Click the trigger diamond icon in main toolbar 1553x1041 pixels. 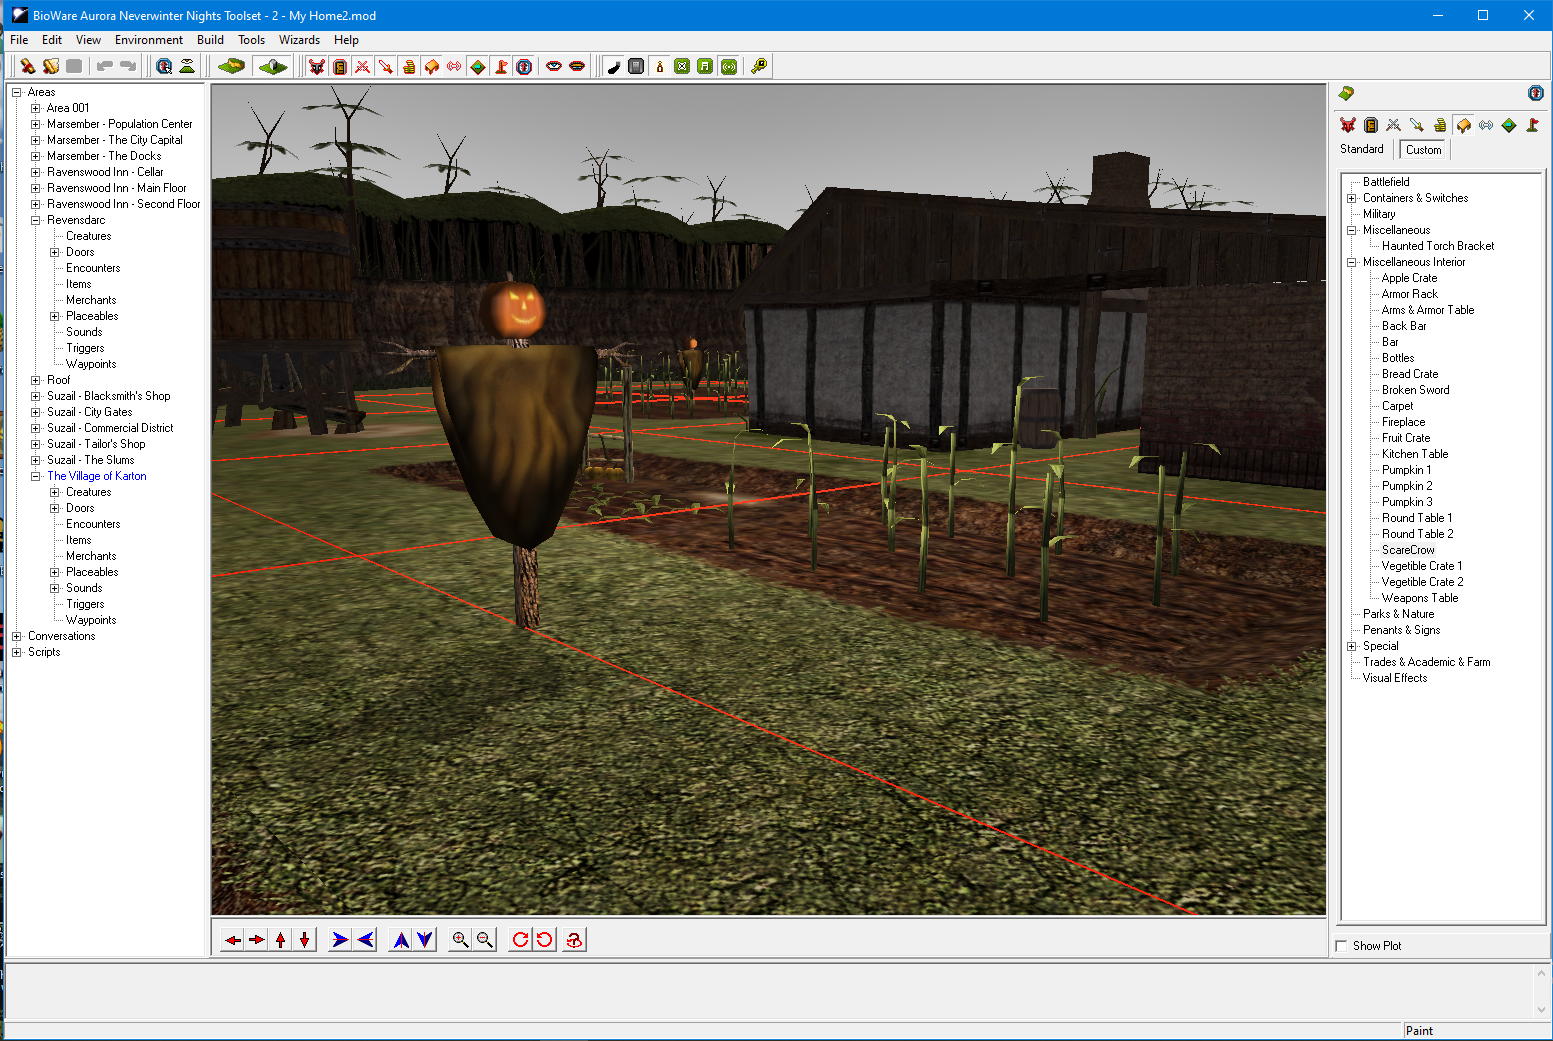(x=478, y=67)
